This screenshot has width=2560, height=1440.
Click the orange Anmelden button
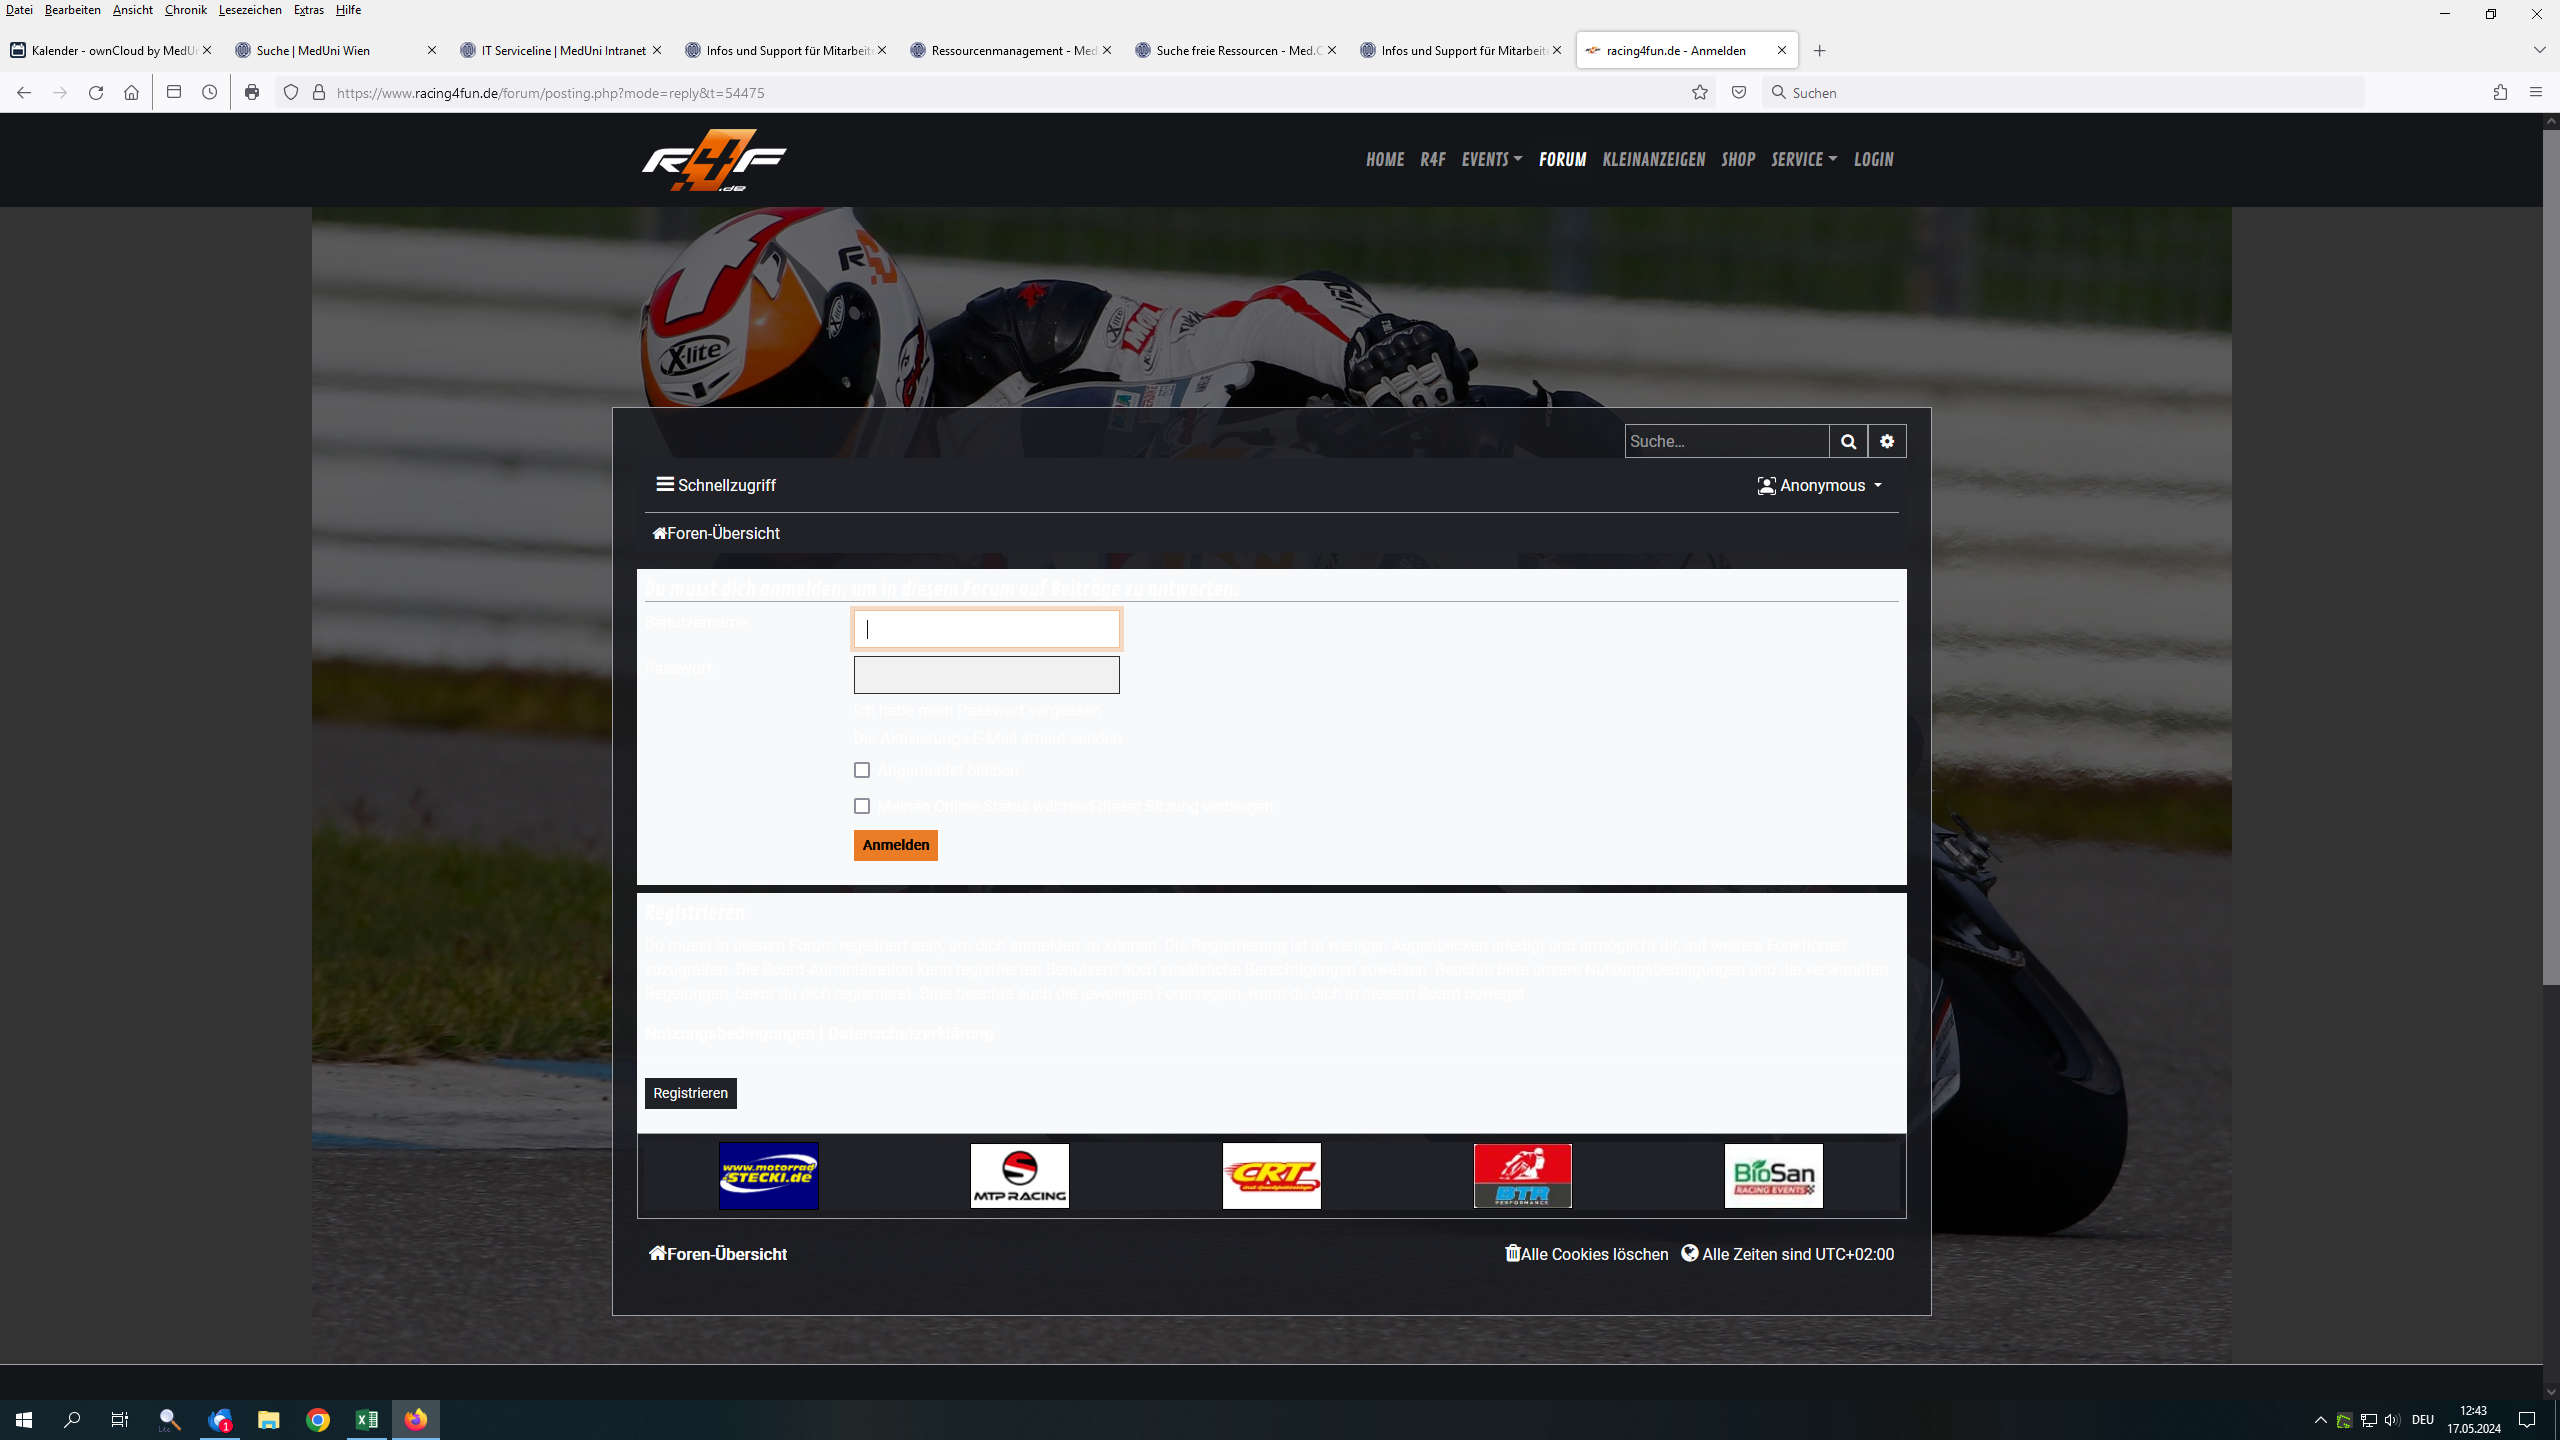coord(895,846)
